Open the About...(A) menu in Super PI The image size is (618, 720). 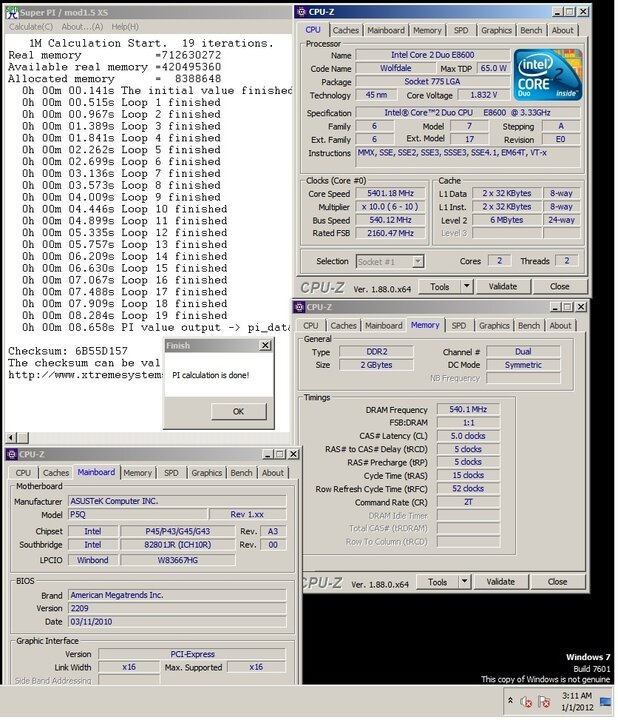tap(82, 27)
